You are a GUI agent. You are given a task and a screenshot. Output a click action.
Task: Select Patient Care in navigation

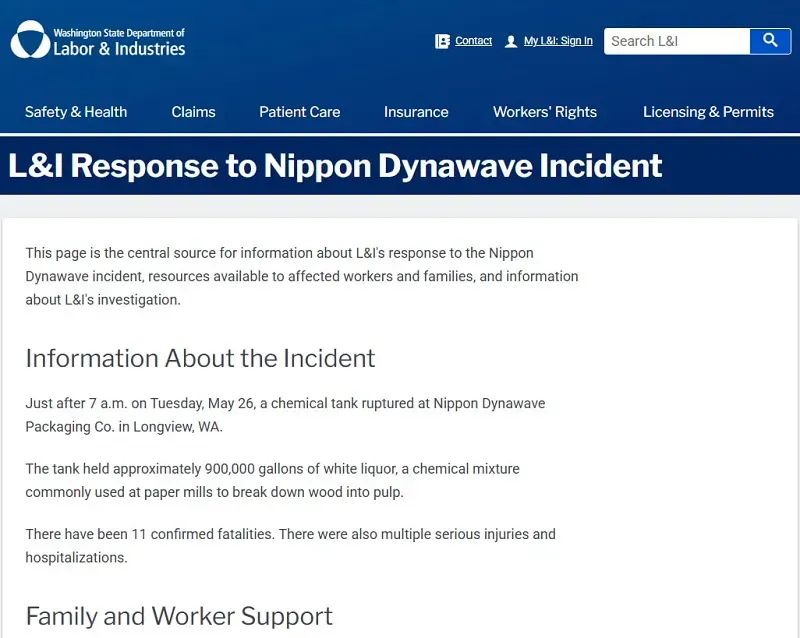299,112
